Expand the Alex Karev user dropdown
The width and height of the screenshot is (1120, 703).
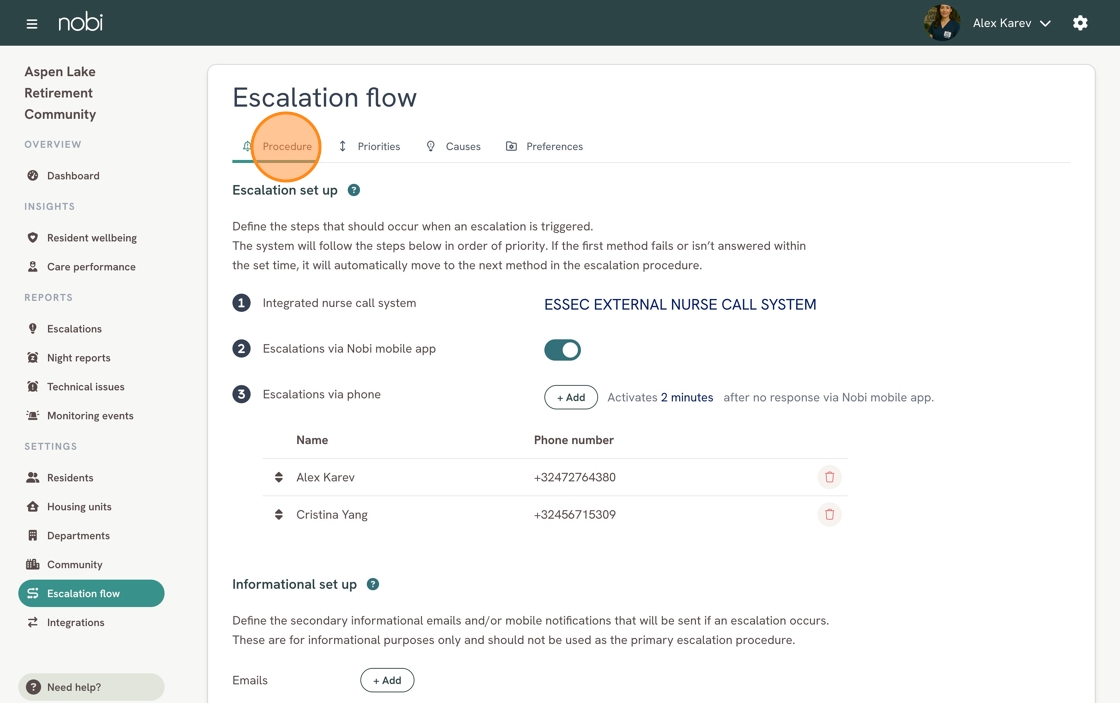1011,23
